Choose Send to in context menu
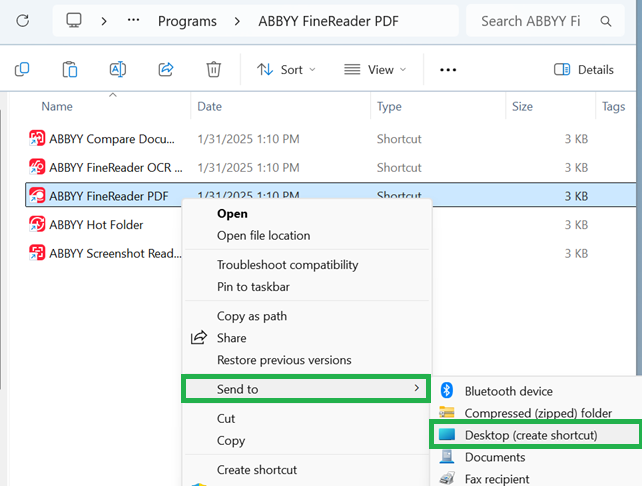642x486 pixels. (306, 389)
